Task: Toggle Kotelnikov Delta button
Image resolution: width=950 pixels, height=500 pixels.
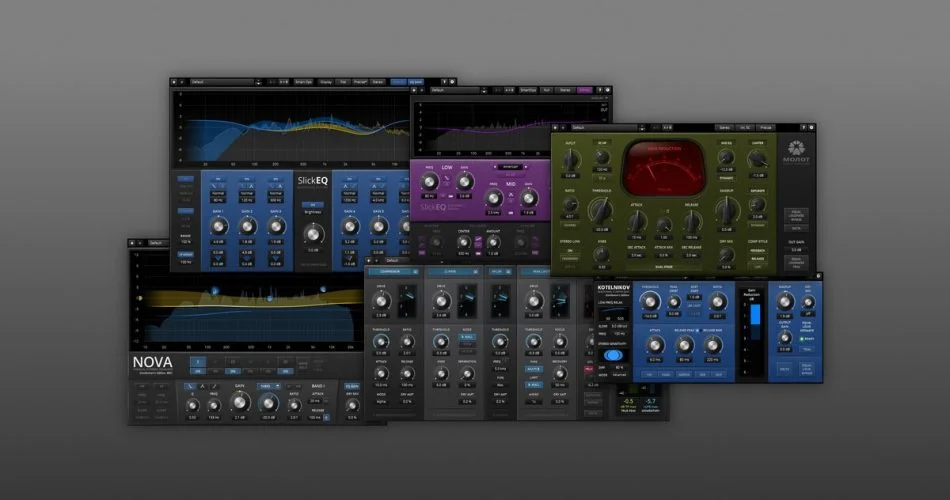Action: point(783,368)
